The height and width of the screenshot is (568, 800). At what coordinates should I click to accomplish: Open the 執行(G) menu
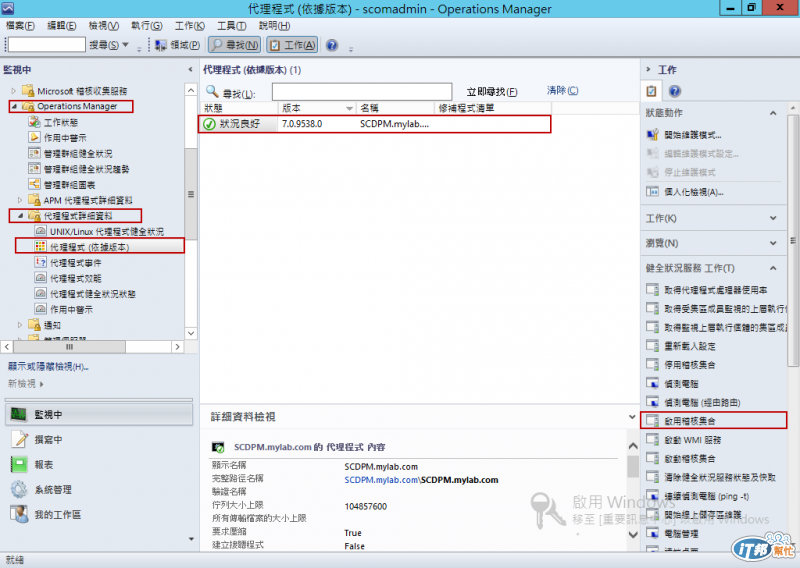click(146, 26)
